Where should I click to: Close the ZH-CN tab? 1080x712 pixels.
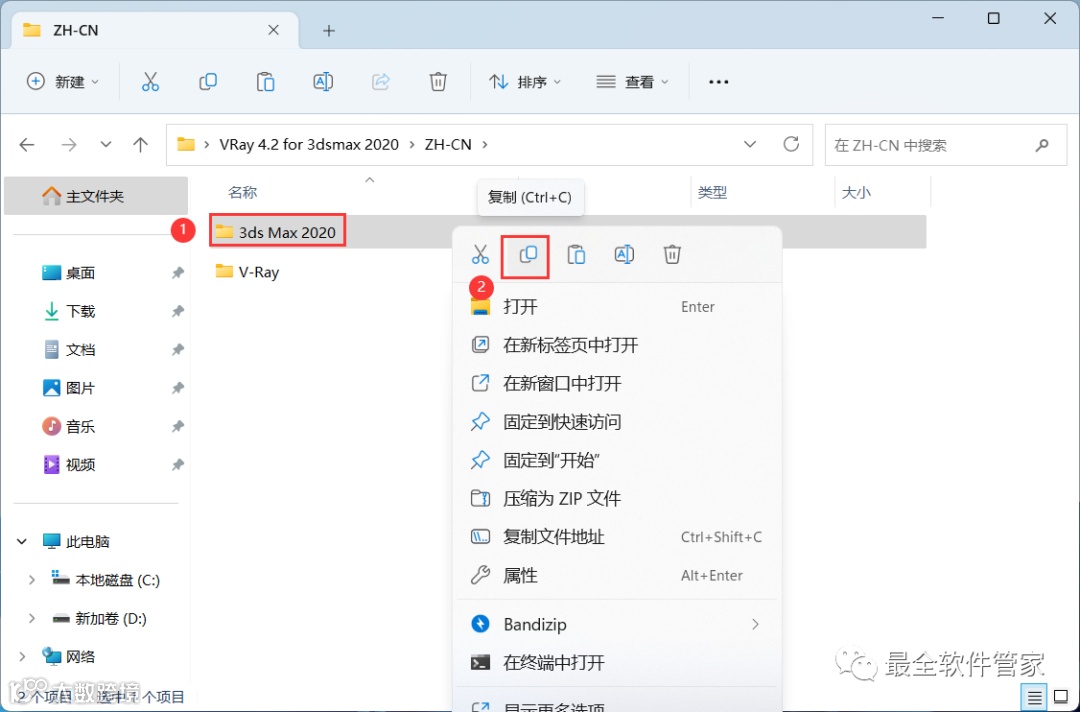(273, 30)
